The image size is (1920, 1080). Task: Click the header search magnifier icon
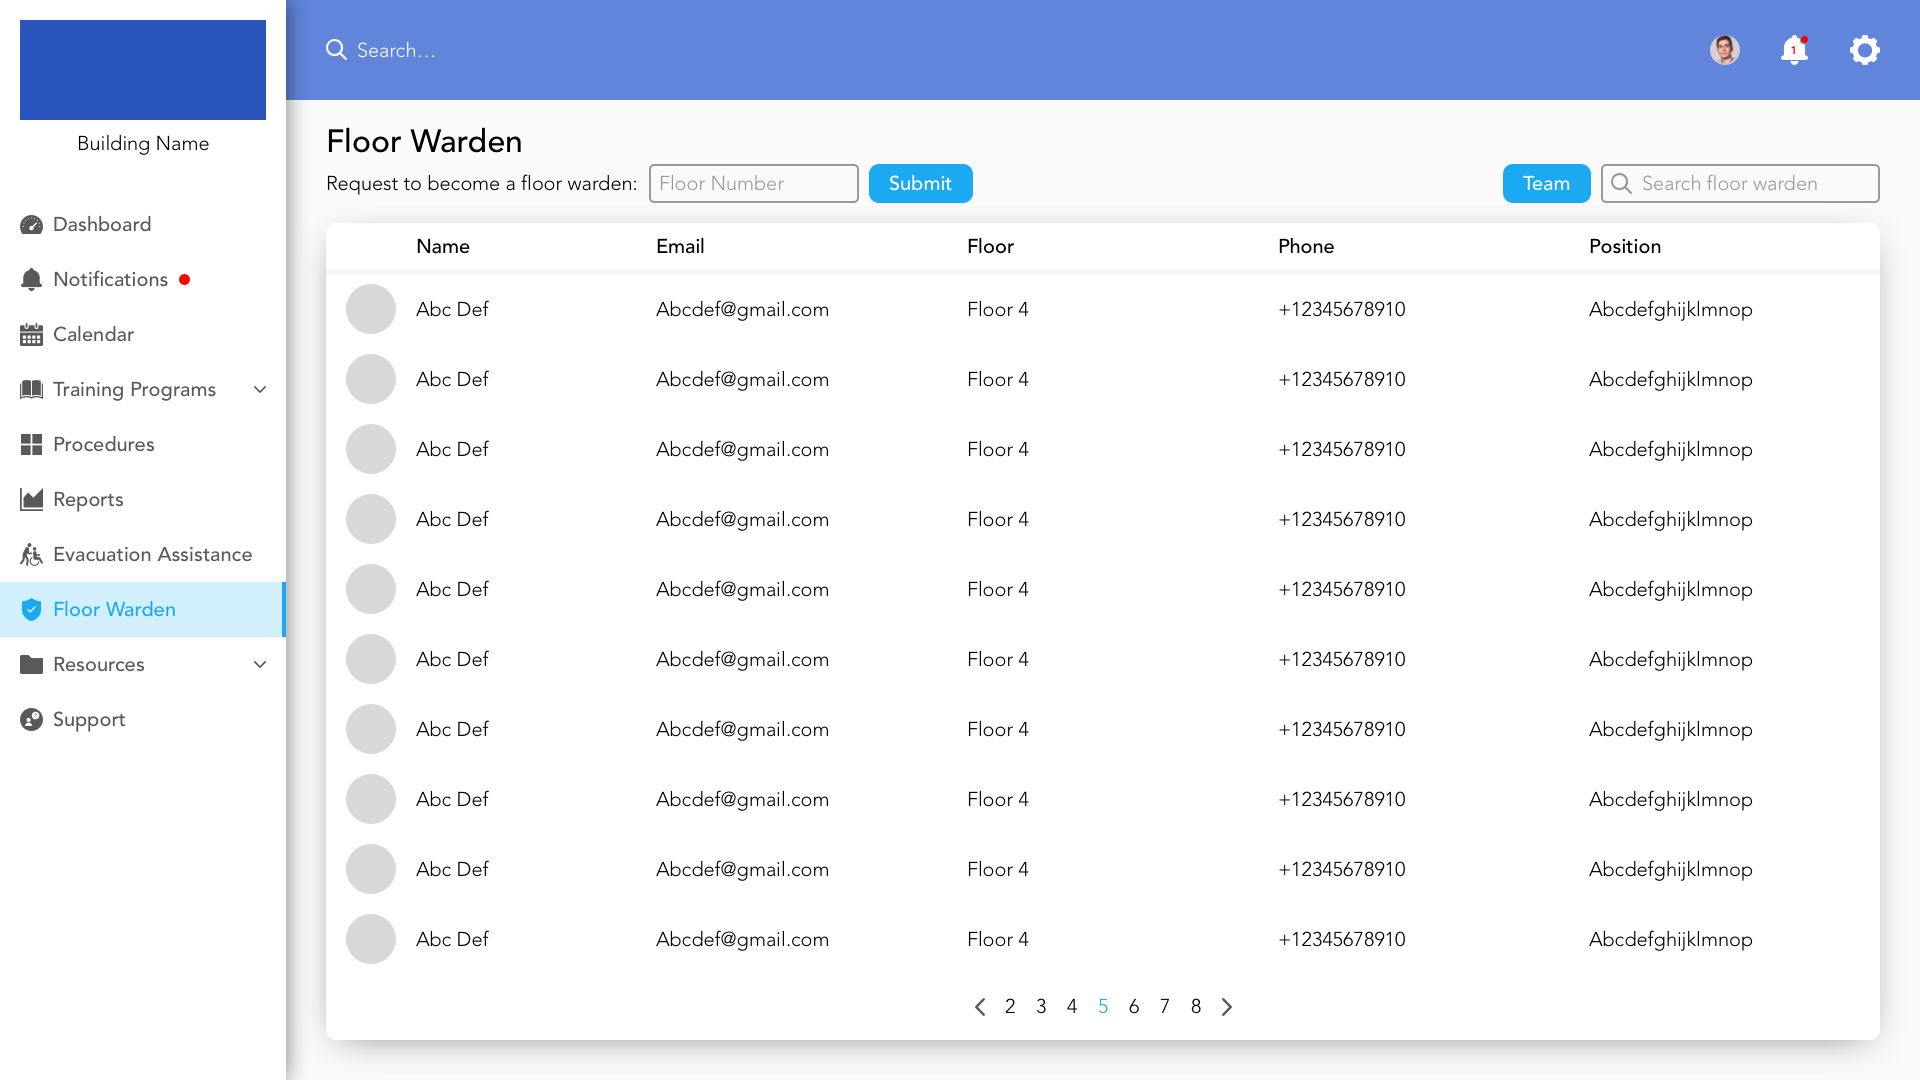coord(336,50)
